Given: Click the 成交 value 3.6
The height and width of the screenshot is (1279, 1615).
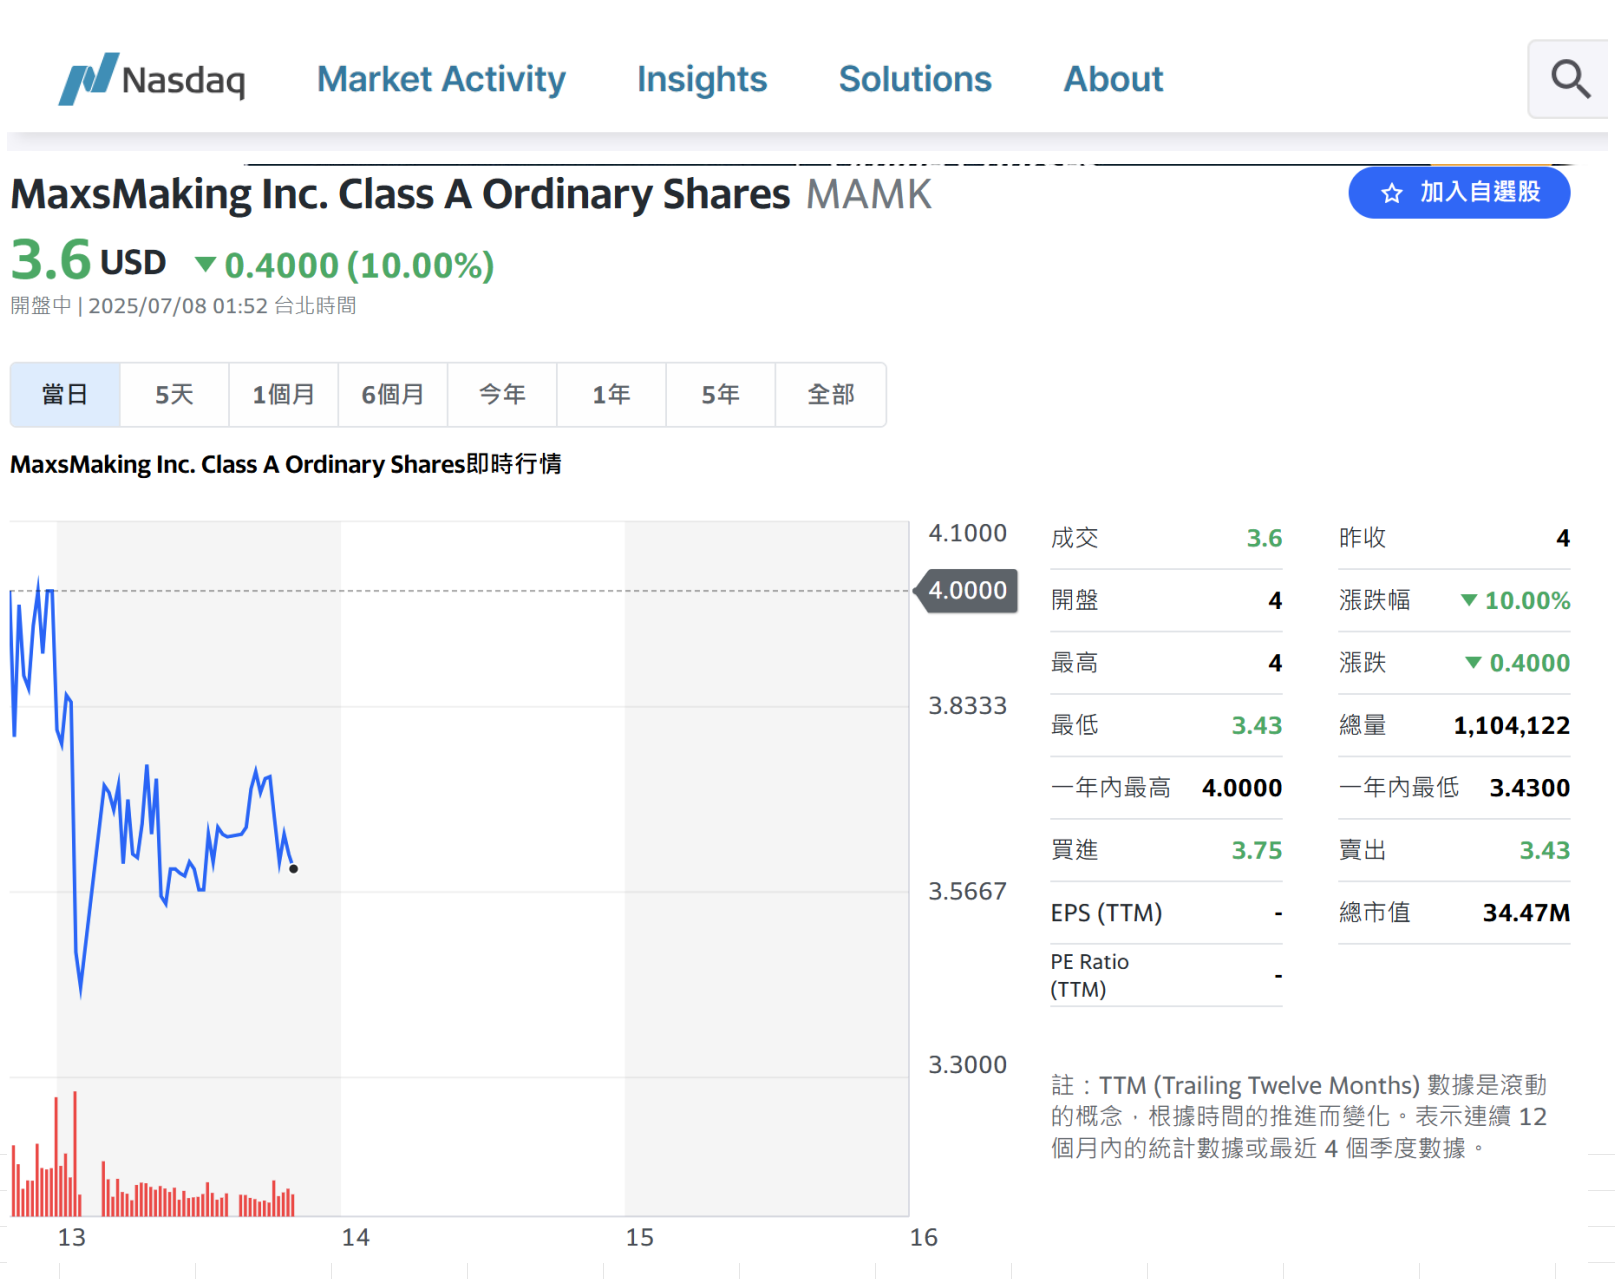Looking at the screenshot, I should (1264, 538).
